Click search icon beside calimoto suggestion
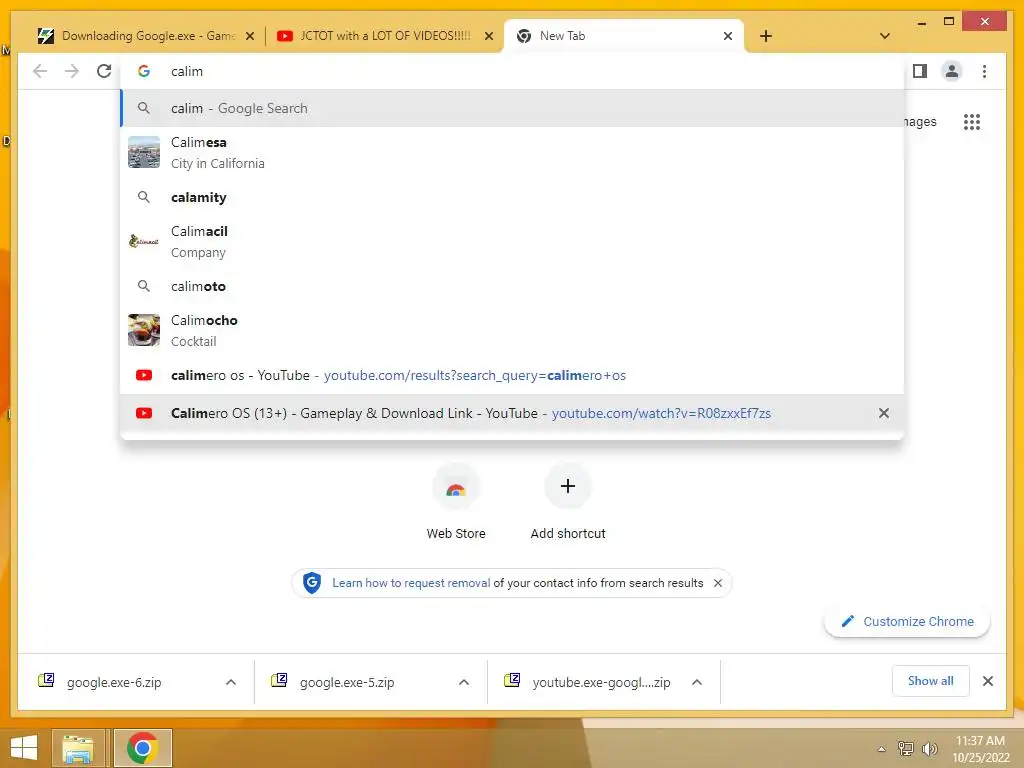Viewport: 1024px width, 768px height. coord(144,286)
